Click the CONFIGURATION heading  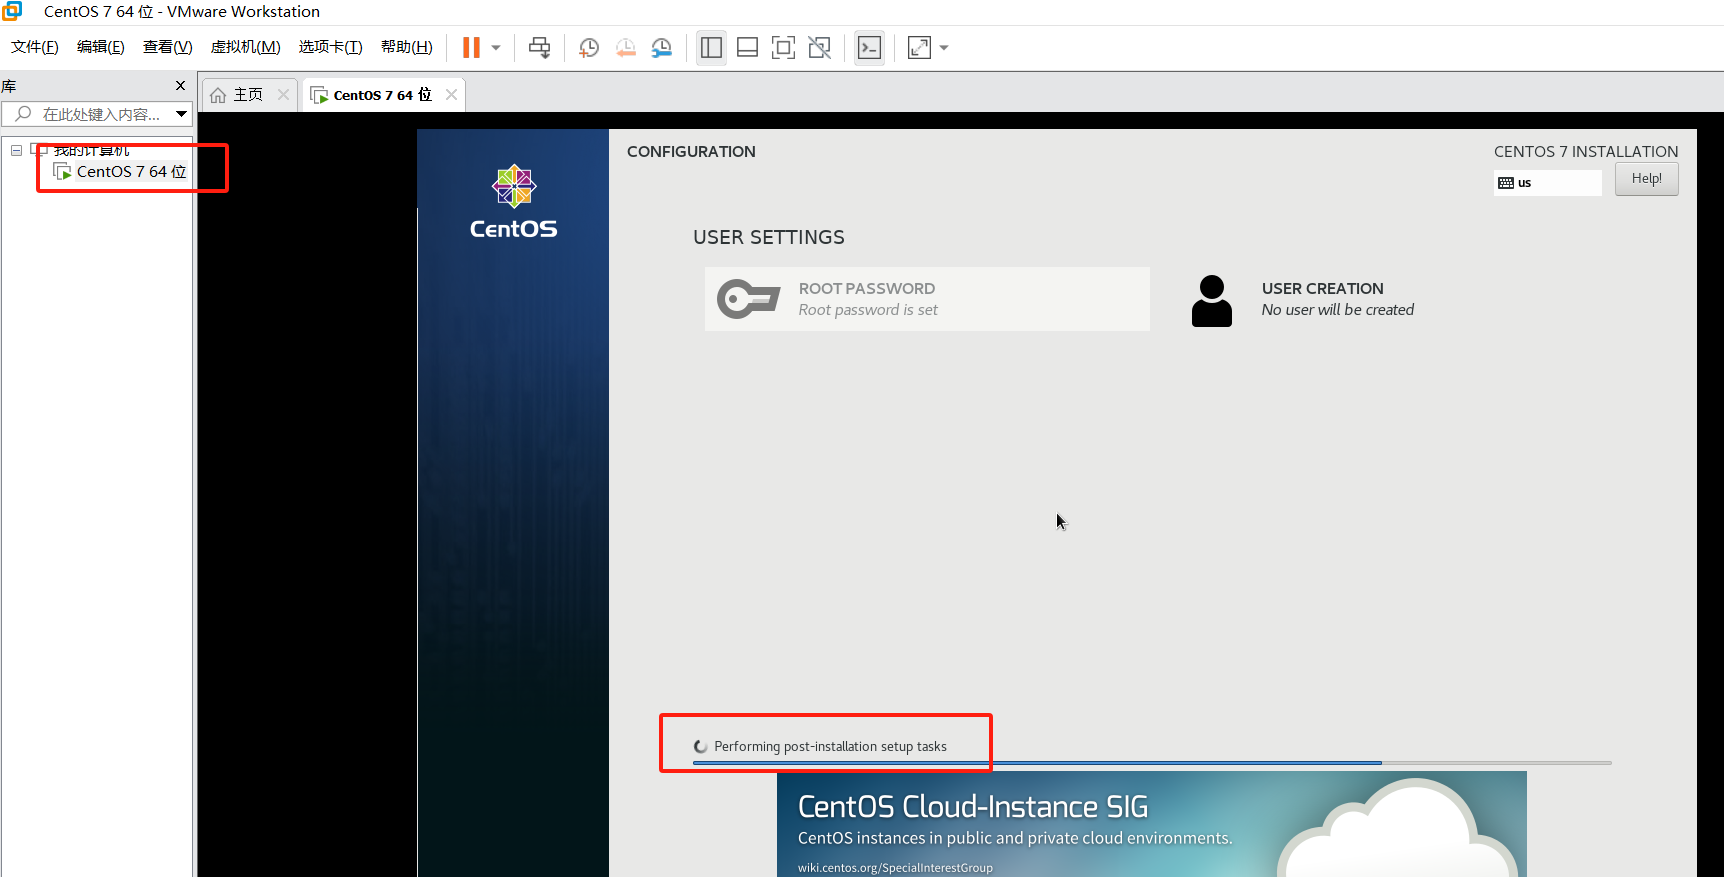(691, 152)
